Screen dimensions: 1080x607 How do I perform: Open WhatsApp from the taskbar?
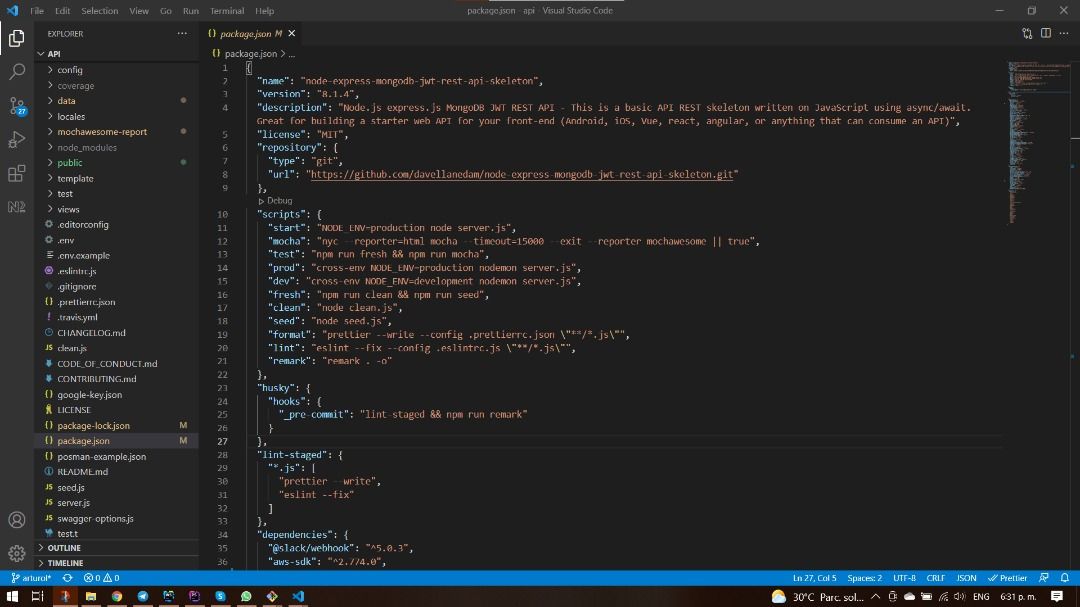[246, 597]
